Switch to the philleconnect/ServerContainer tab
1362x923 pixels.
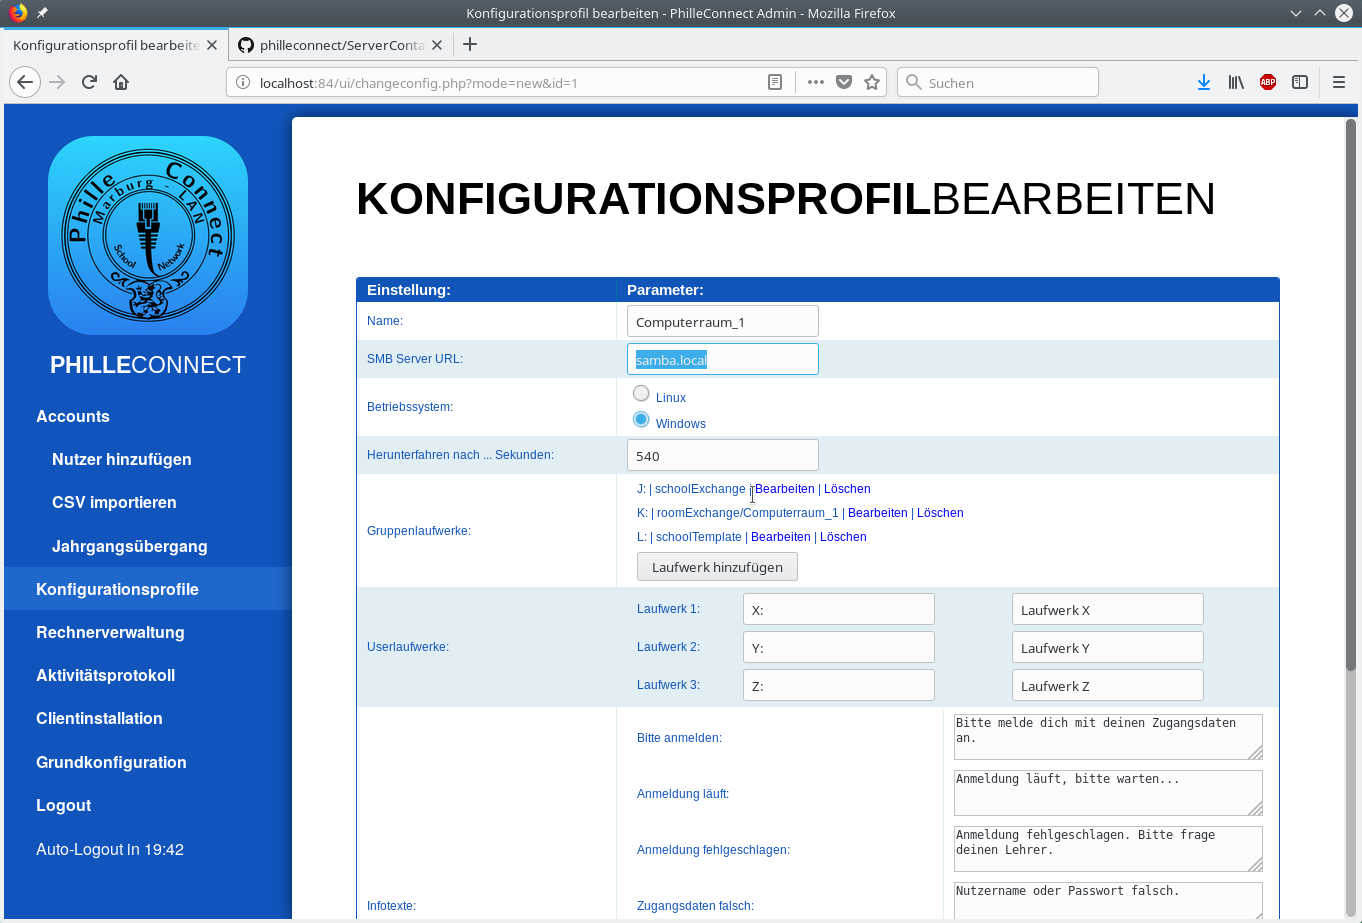coord(341,45)
